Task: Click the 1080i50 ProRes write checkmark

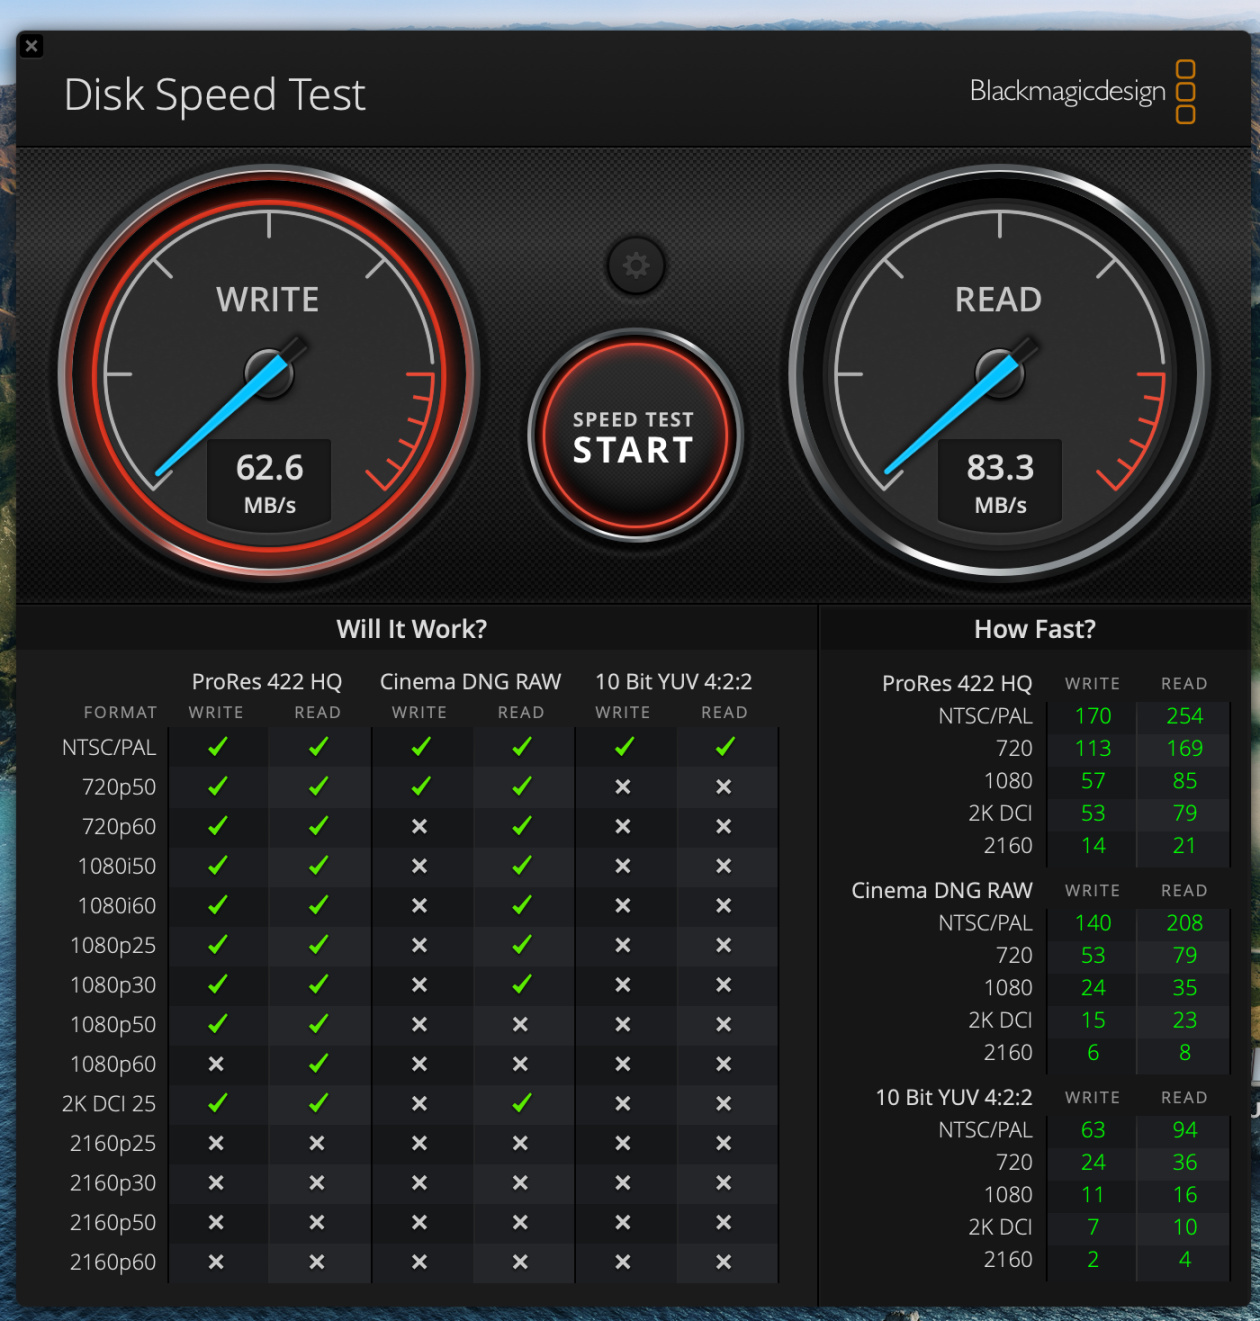Action: tap(217, 866)
